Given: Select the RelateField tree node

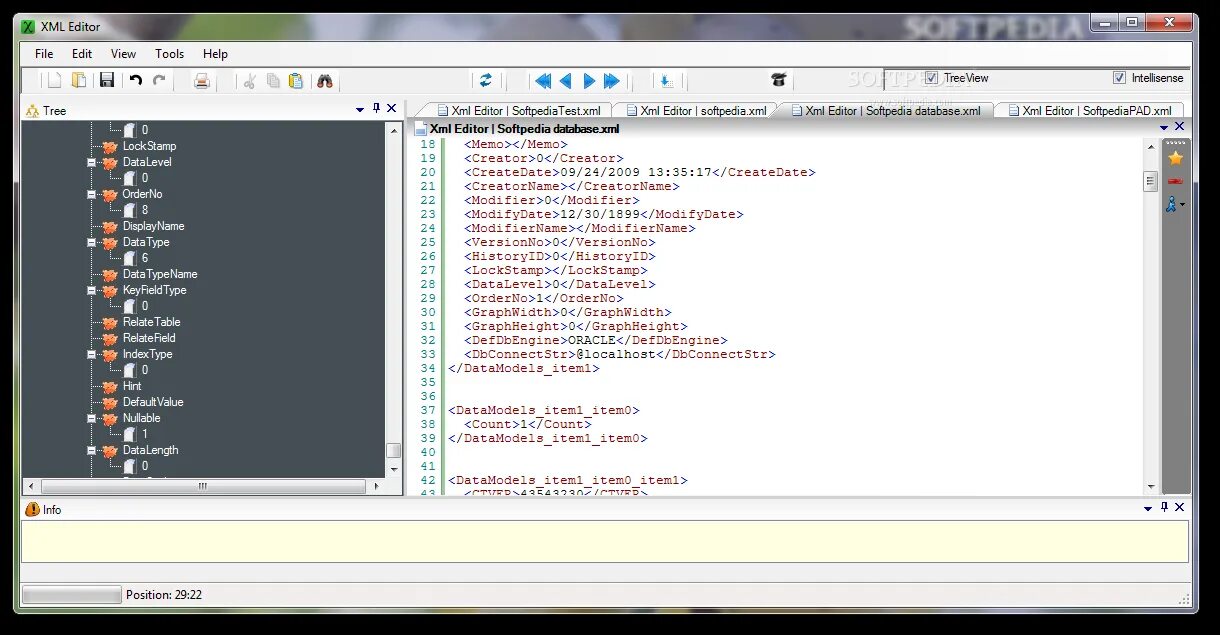Looking at the screenshot, I should coord(149,338).
